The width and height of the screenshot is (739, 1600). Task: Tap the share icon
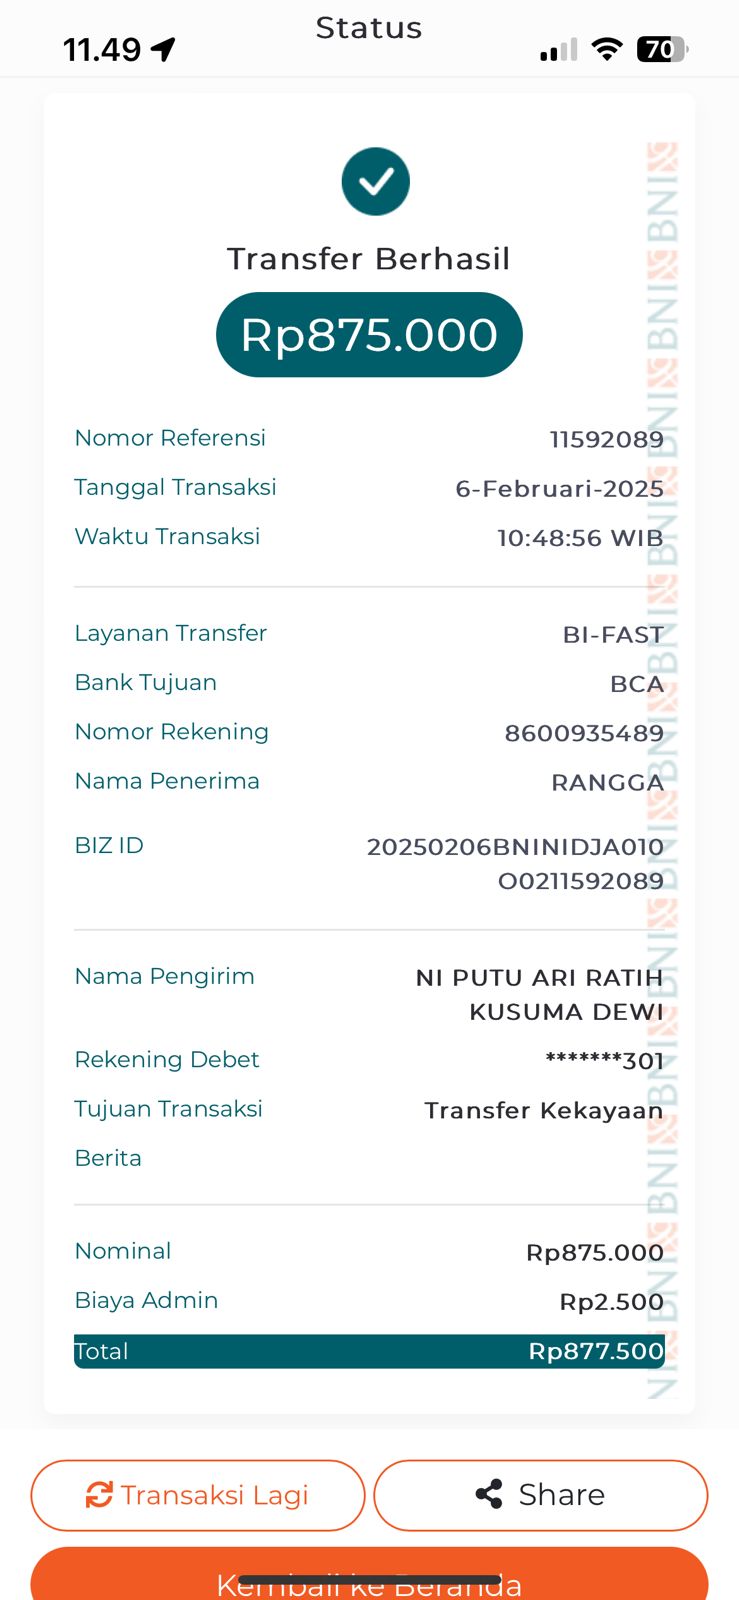point(489,1495)
